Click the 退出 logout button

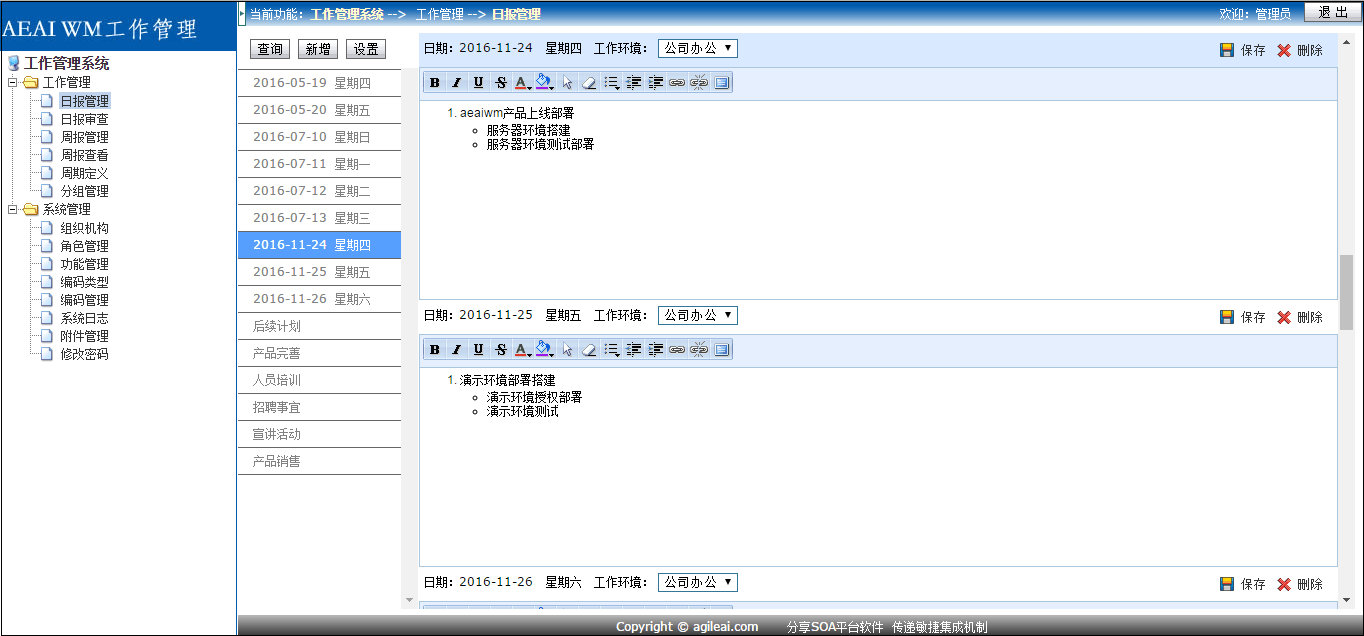click(1333, 12)
